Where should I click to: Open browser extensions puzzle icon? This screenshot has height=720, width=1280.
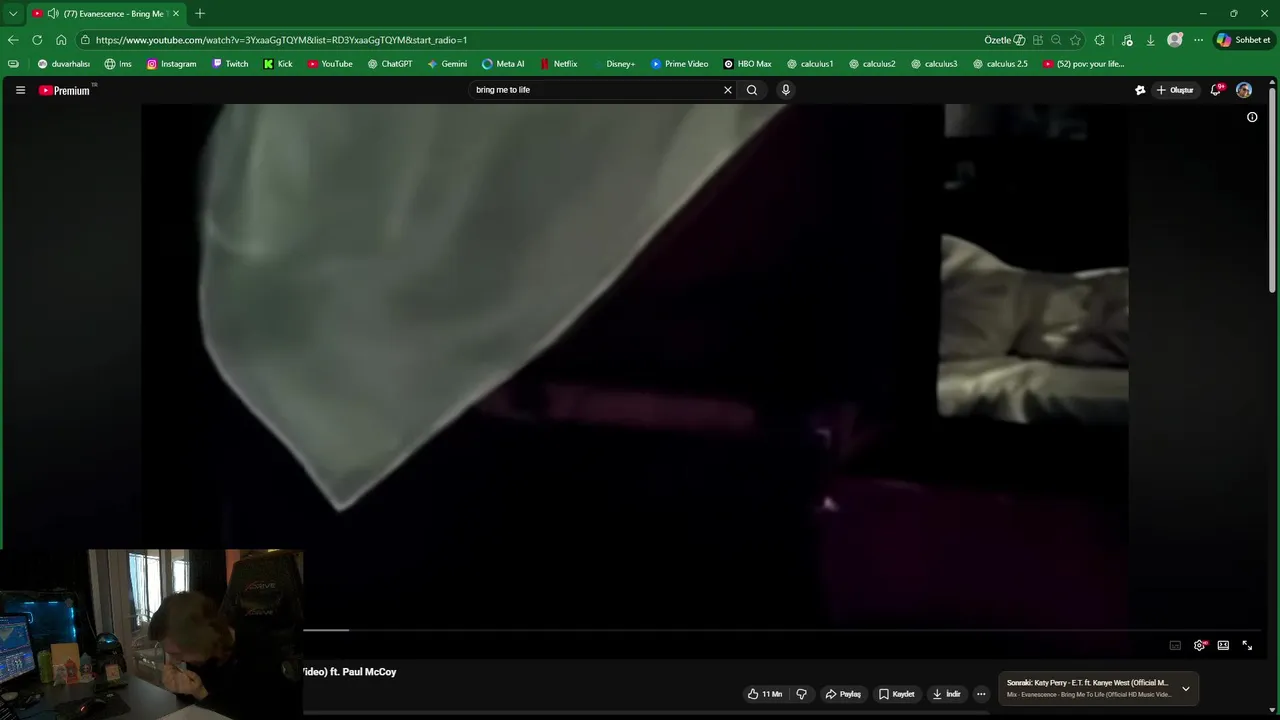point(1100,40)
